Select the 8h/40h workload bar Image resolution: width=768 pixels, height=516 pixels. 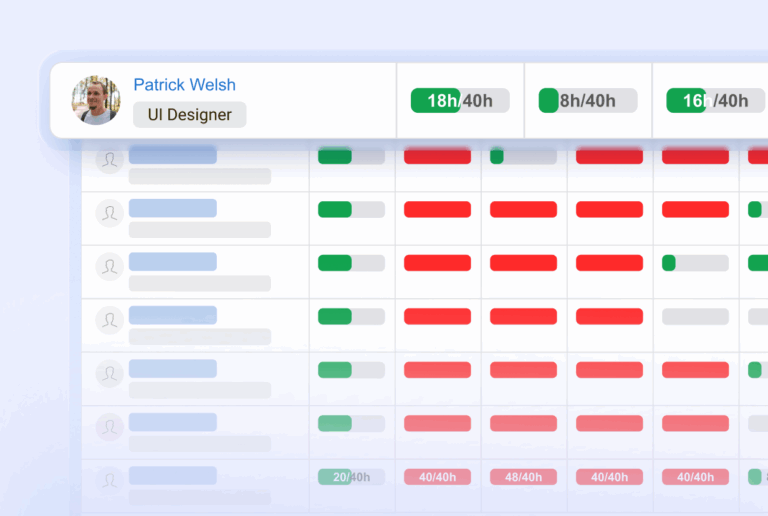tap(587, 100)
